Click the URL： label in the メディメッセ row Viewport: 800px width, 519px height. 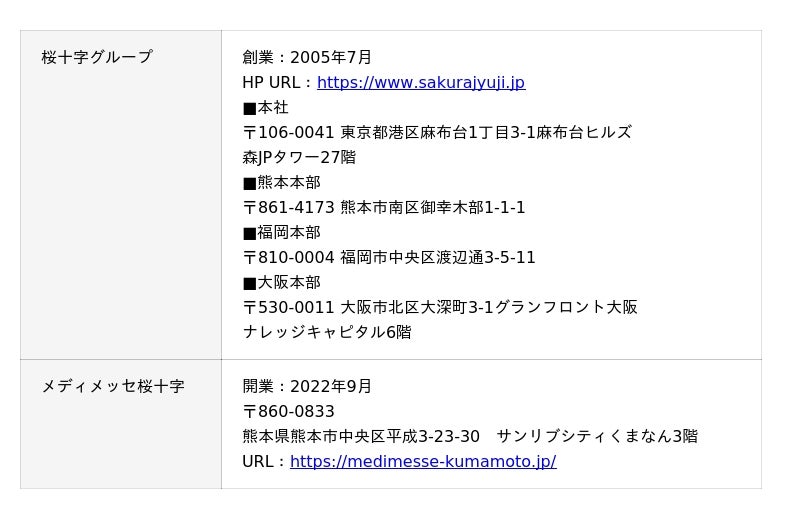tap(263, 462)
